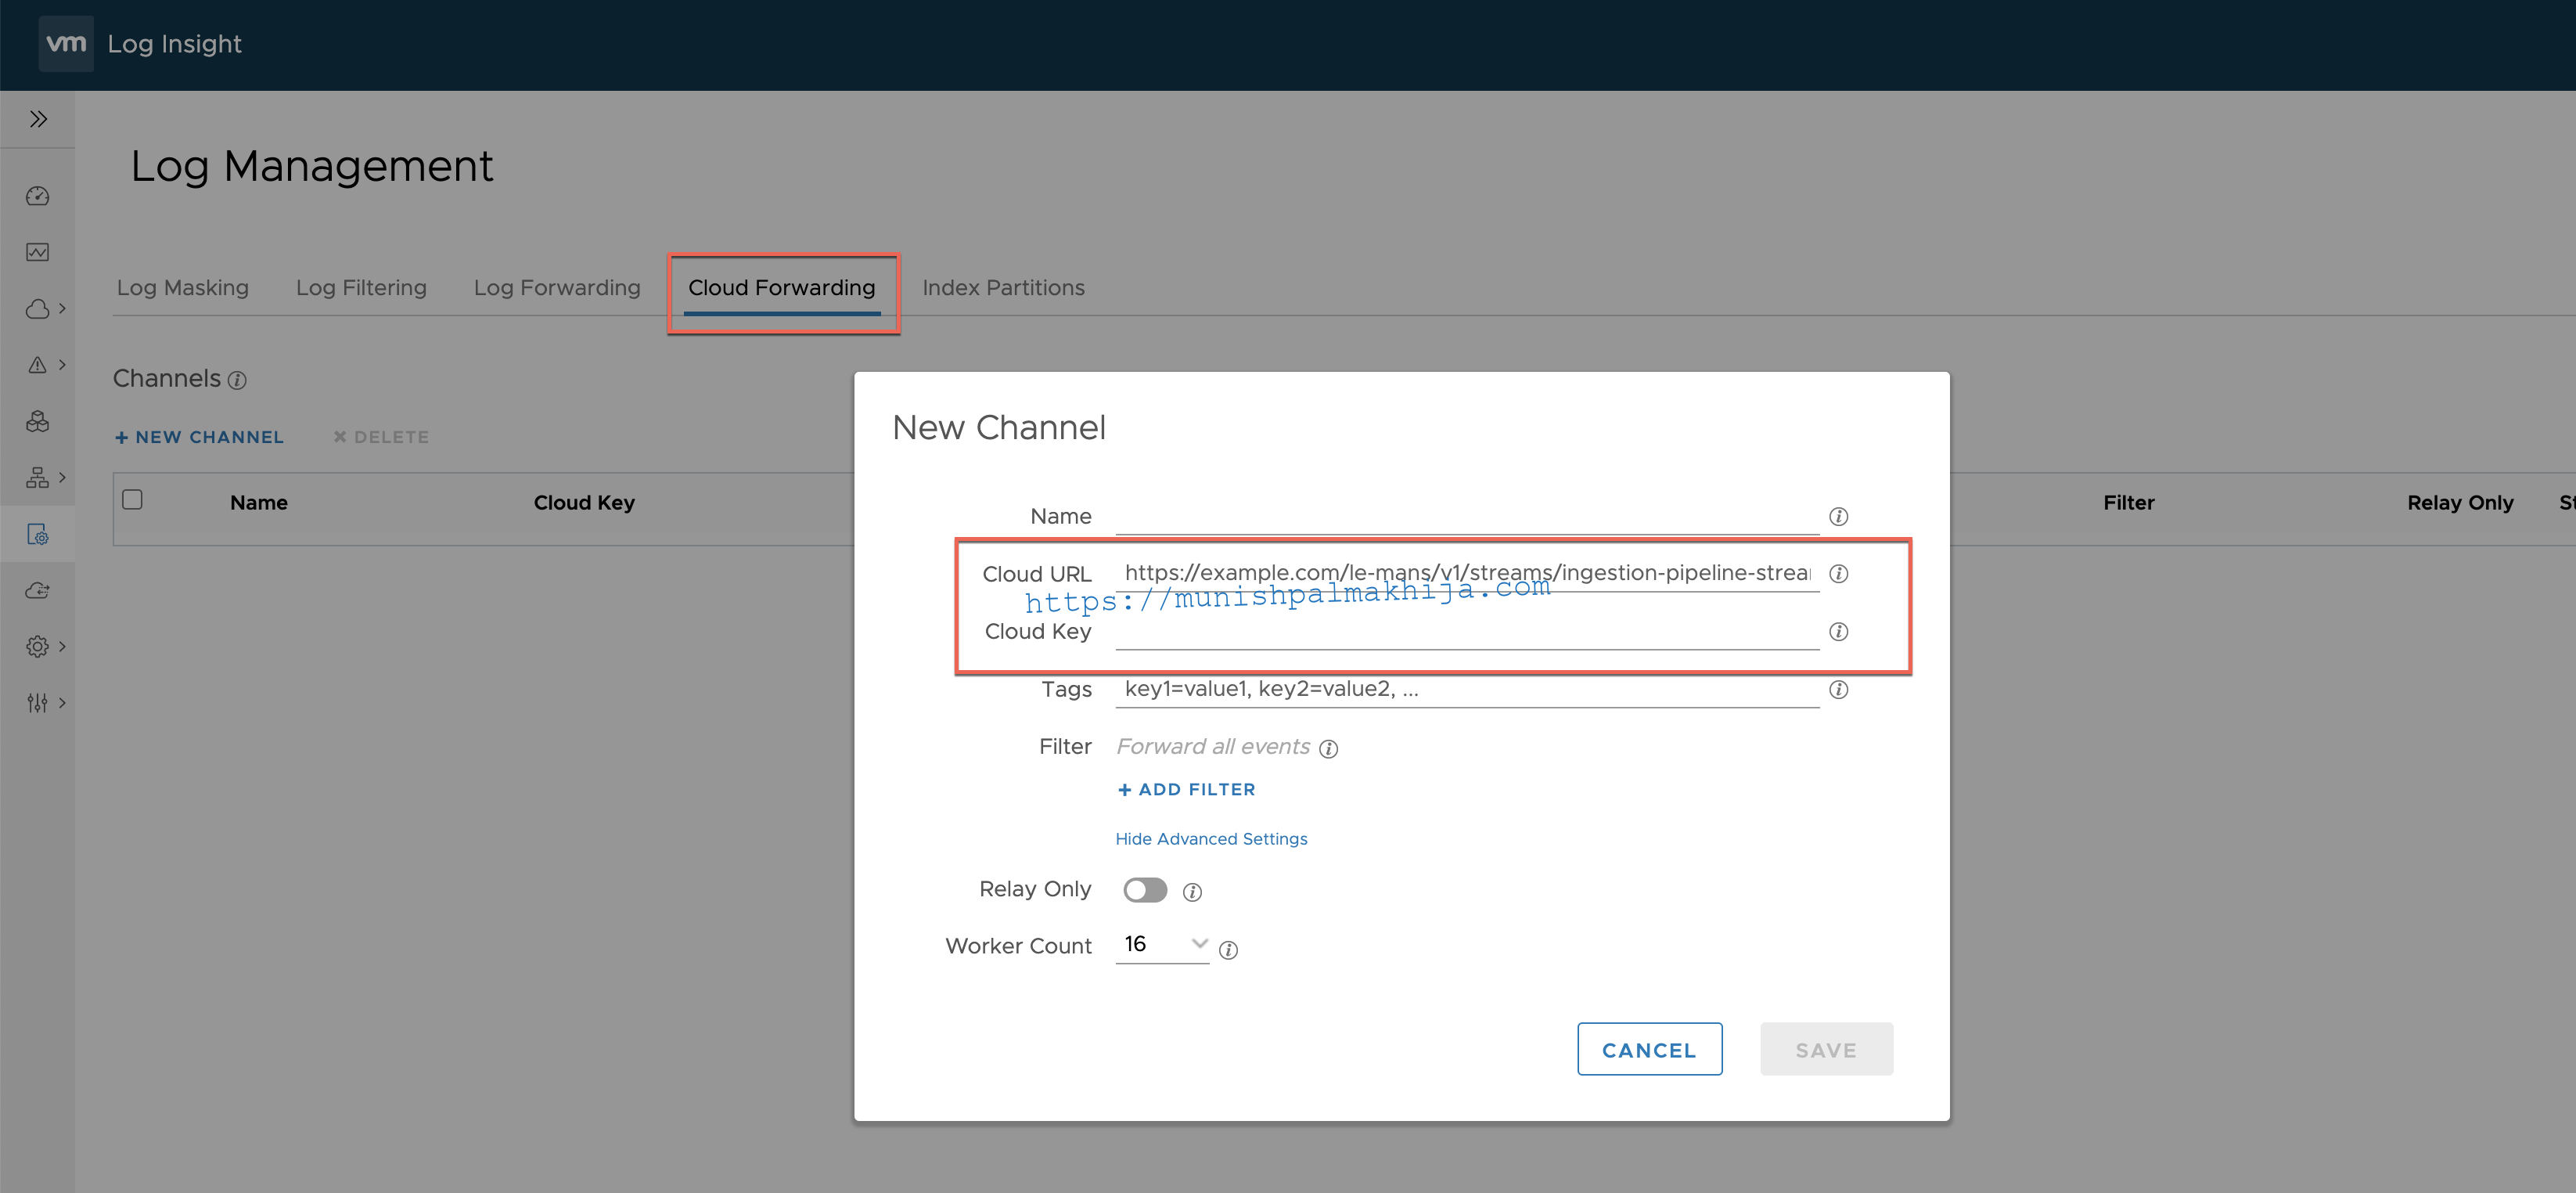The image size is (2576, 1193).
Task: Click the Relay Only column header
Action: point(2460,503)
